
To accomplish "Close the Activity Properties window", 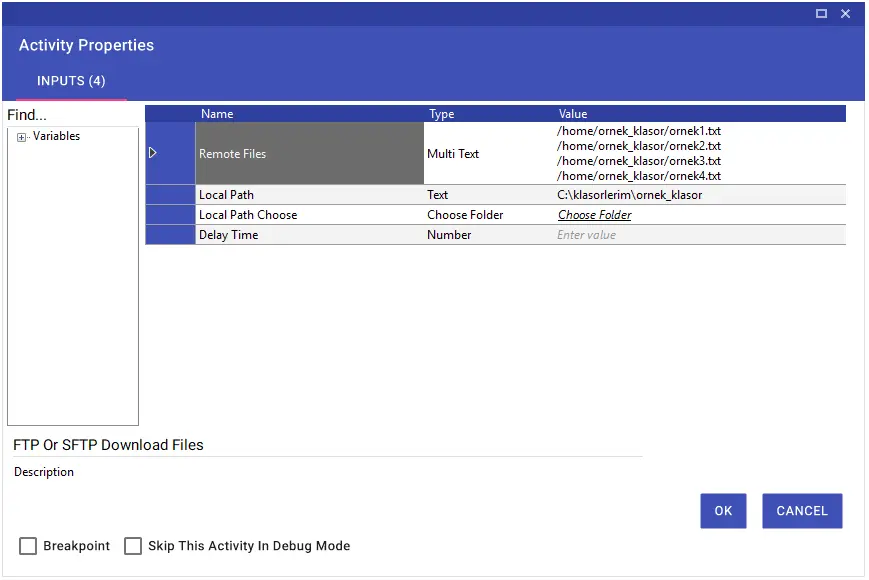I will pyautogui.click(x=845, y=13).
